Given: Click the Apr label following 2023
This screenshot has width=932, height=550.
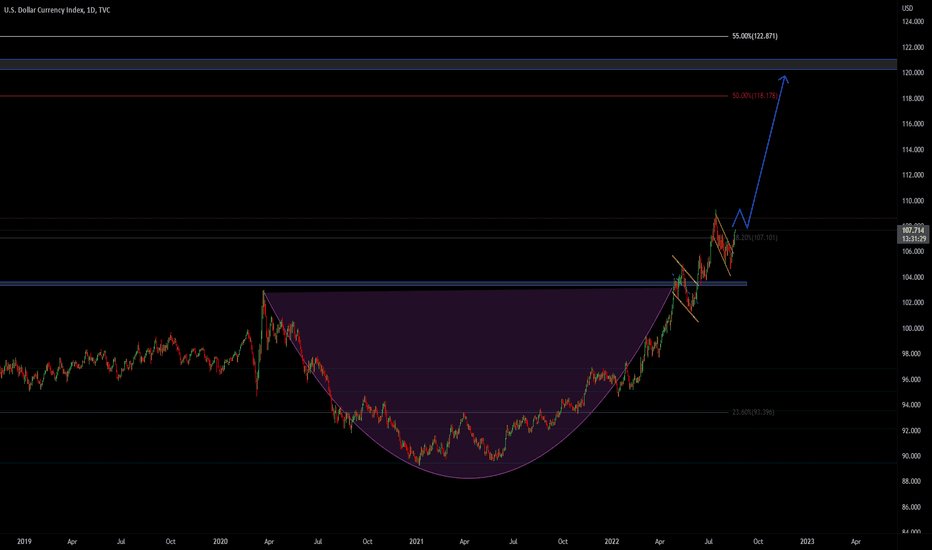Looking at the screenshot, I should [856, 542].
